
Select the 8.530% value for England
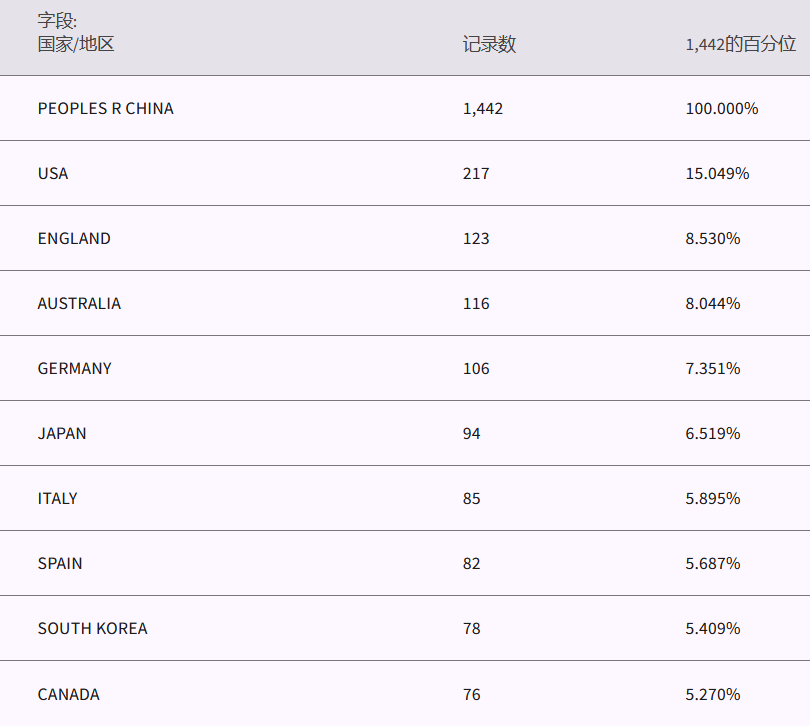click(x=712, y=238)
